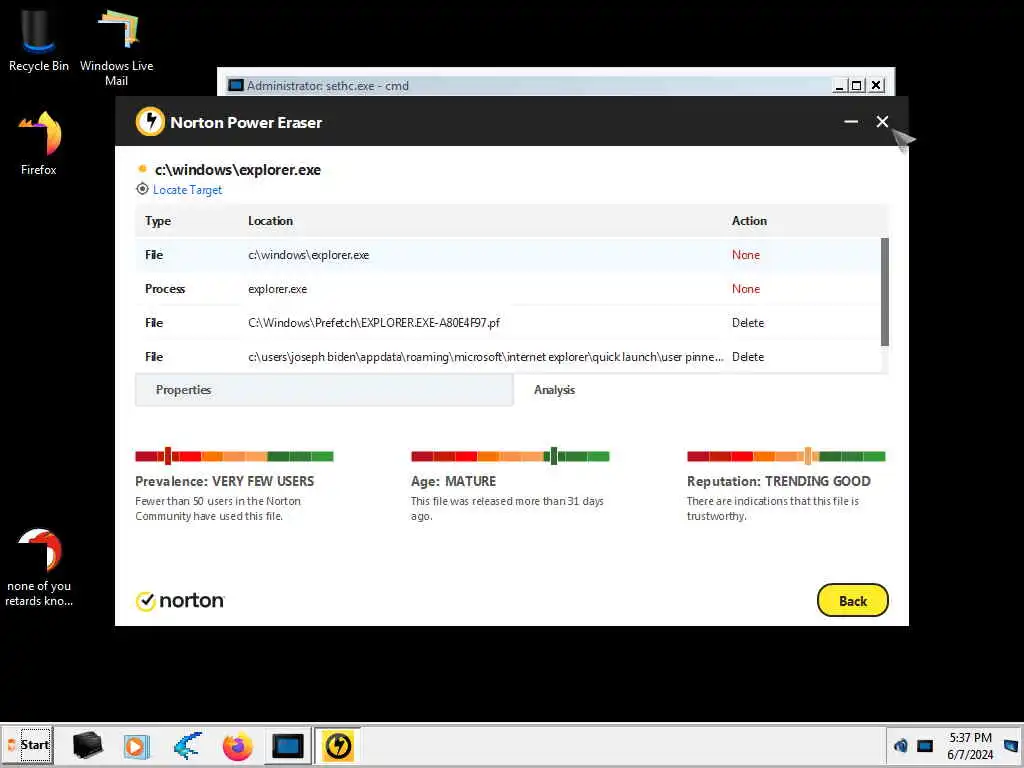1024x768 pixels.
Task: Select the joseph biden quick launch file row
Action: [508, 357]
